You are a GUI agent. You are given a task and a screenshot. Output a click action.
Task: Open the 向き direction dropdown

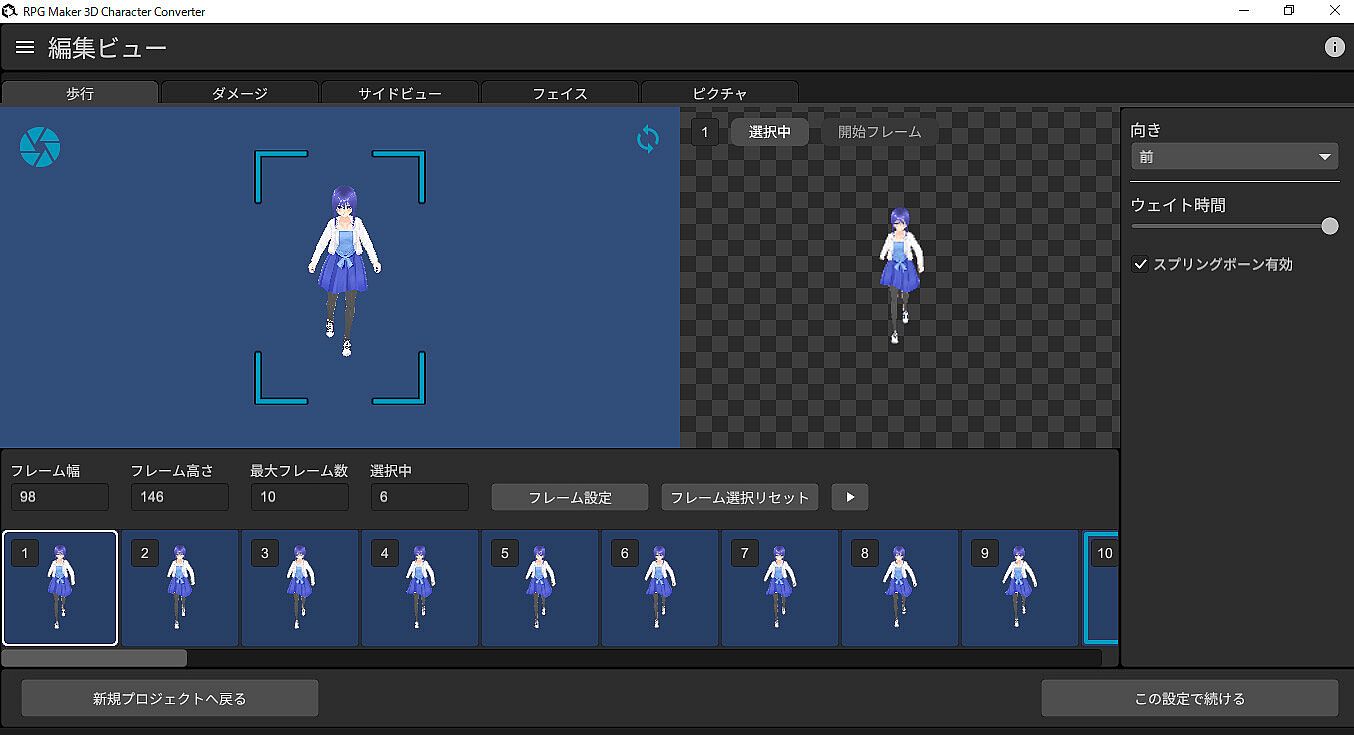[1234, 157]
